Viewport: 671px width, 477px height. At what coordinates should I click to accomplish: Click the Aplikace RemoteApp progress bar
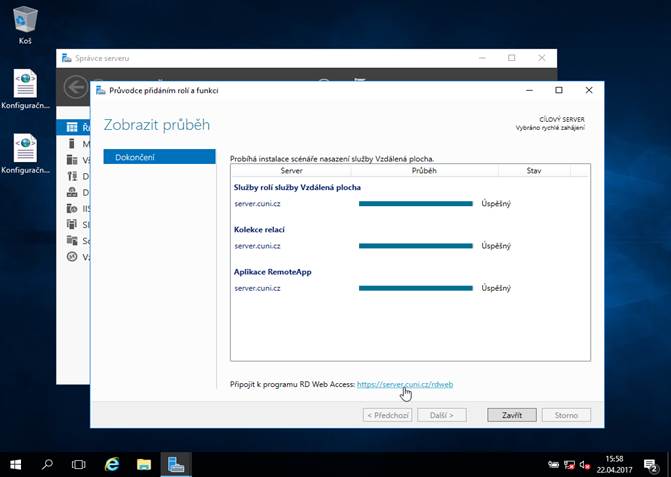416,288
